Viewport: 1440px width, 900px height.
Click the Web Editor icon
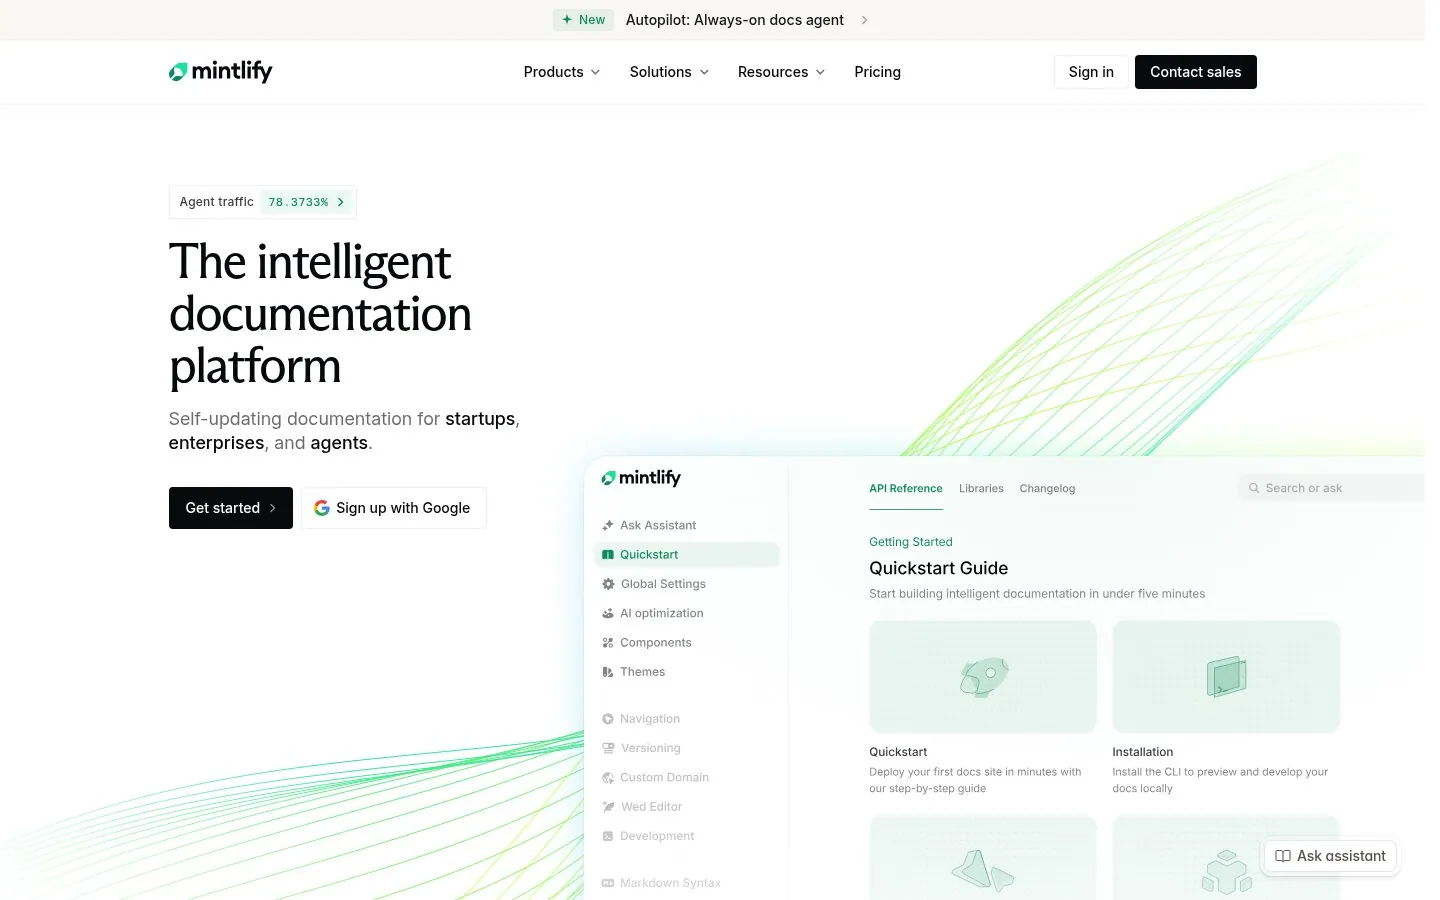(x=608, y=807)
